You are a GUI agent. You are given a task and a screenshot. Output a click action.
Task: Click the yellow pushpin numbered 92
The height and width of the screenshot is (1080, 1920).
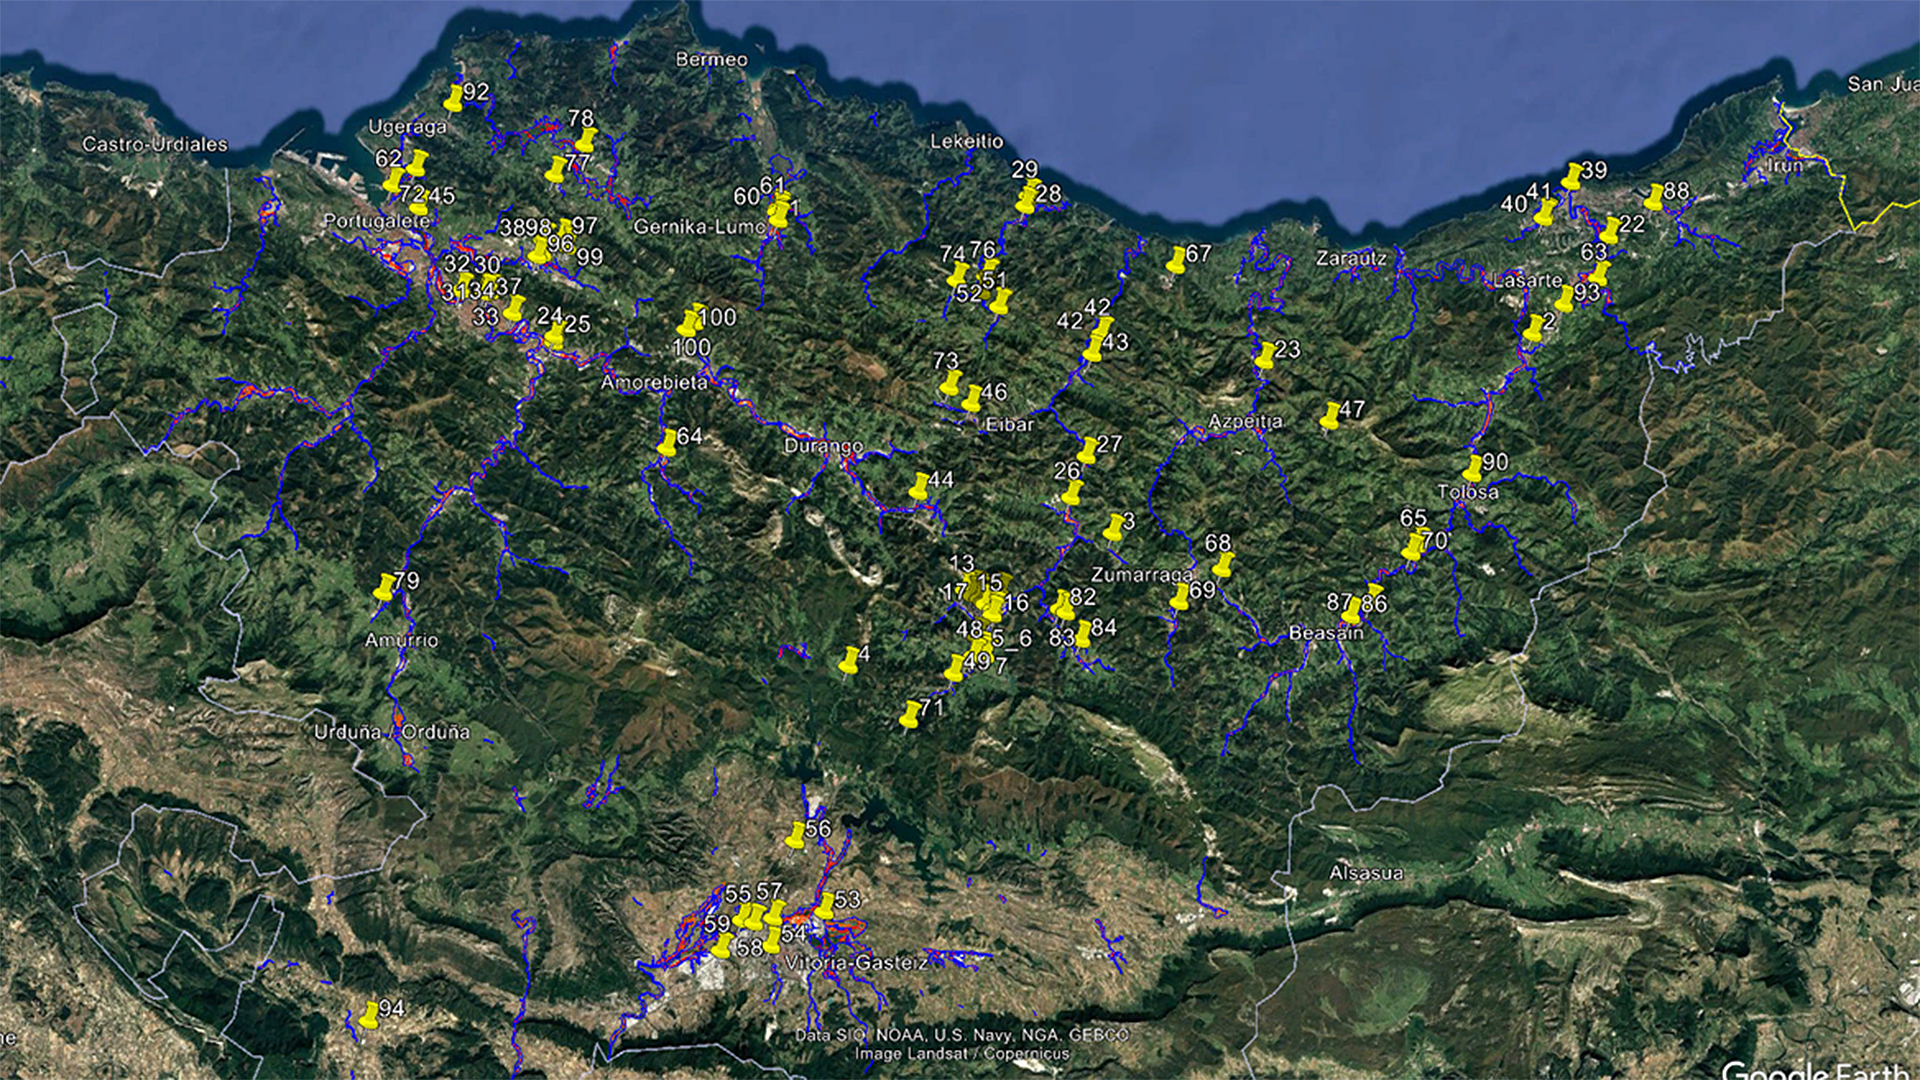tap(454, 98)
